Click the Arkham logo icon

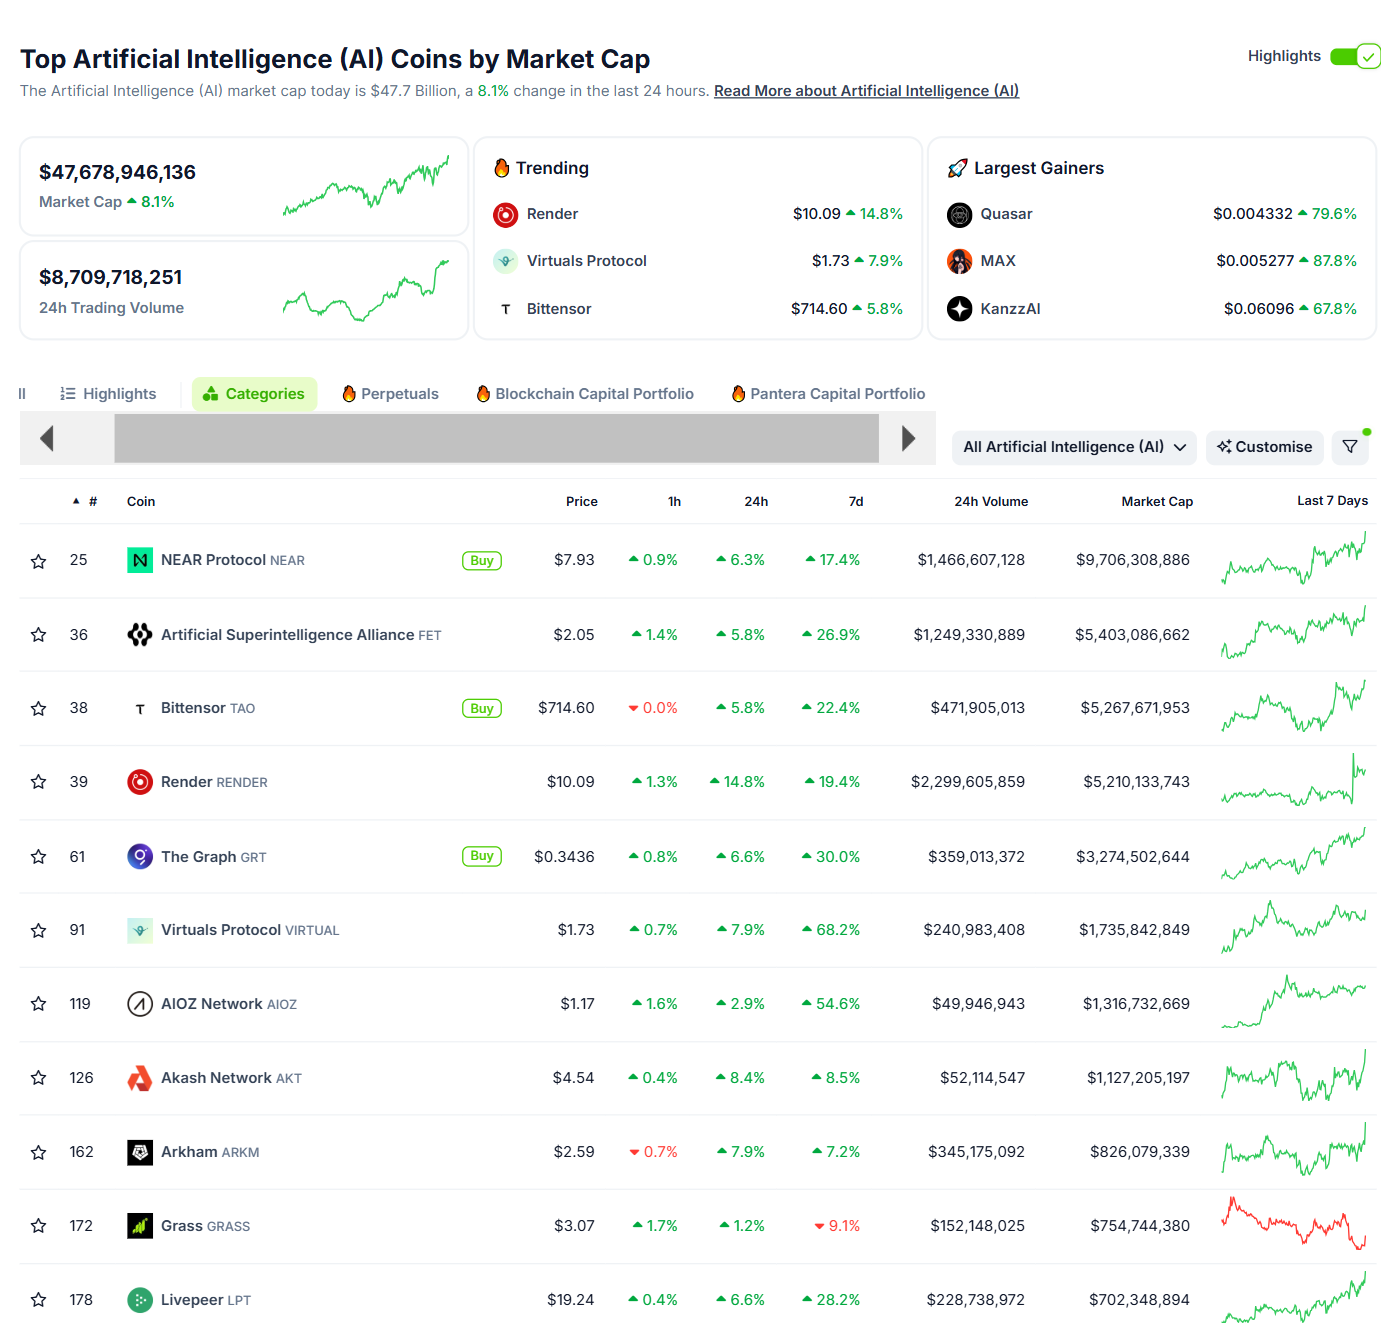[x=140, y=1152]
